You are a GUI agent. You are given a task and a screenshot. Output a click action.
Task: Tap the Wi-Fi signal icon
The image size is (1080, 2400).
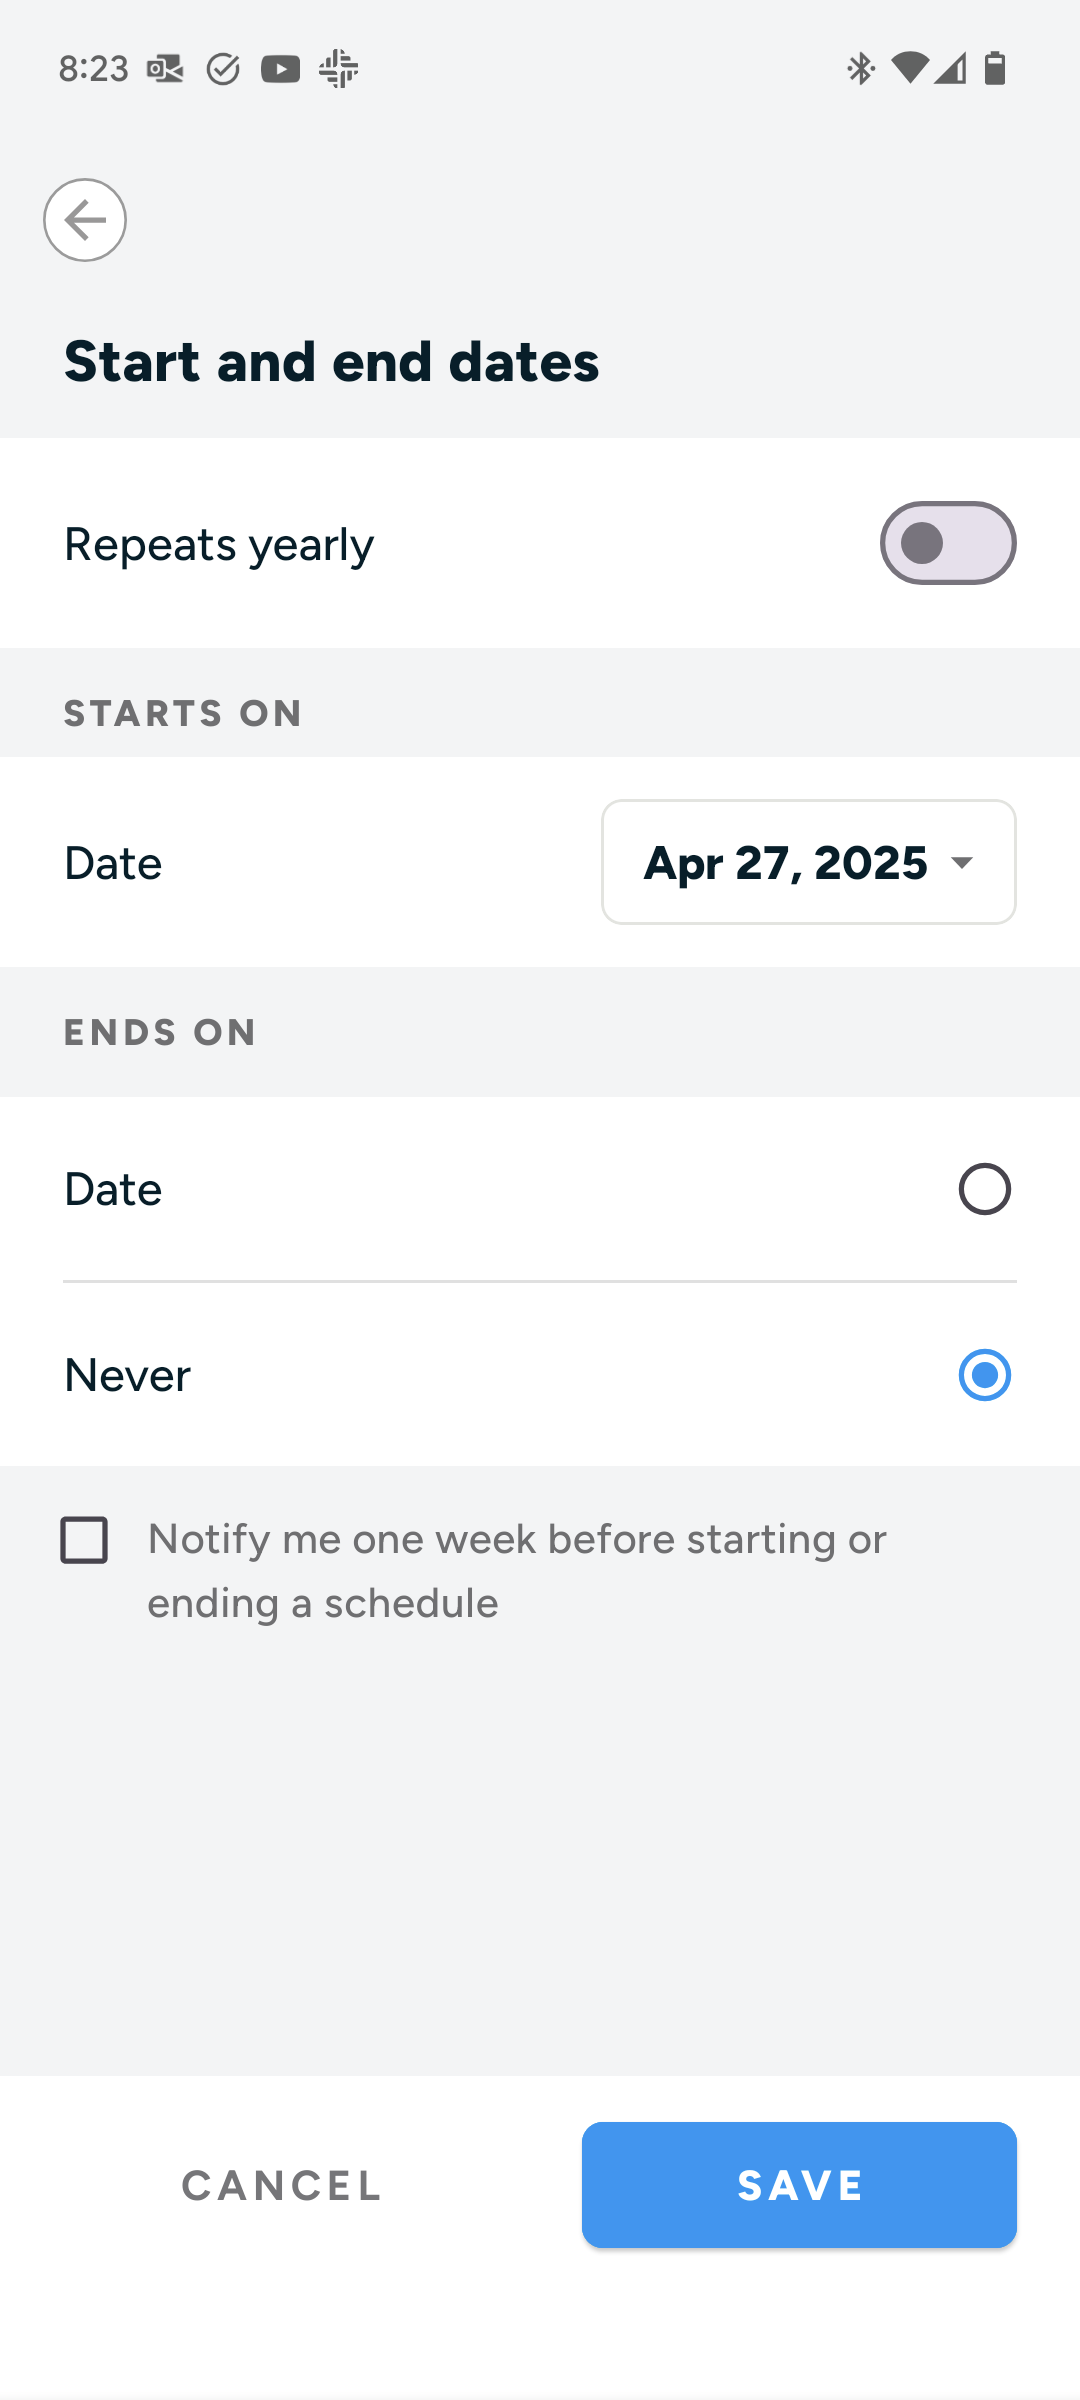pos(910,68)
